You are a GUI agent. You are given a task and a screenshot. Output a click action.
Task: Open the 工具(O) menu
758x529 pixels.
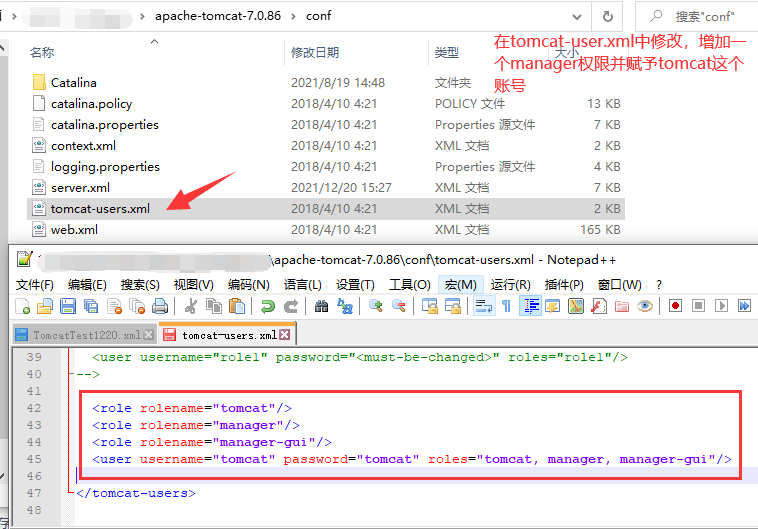(x=410, y=285)
